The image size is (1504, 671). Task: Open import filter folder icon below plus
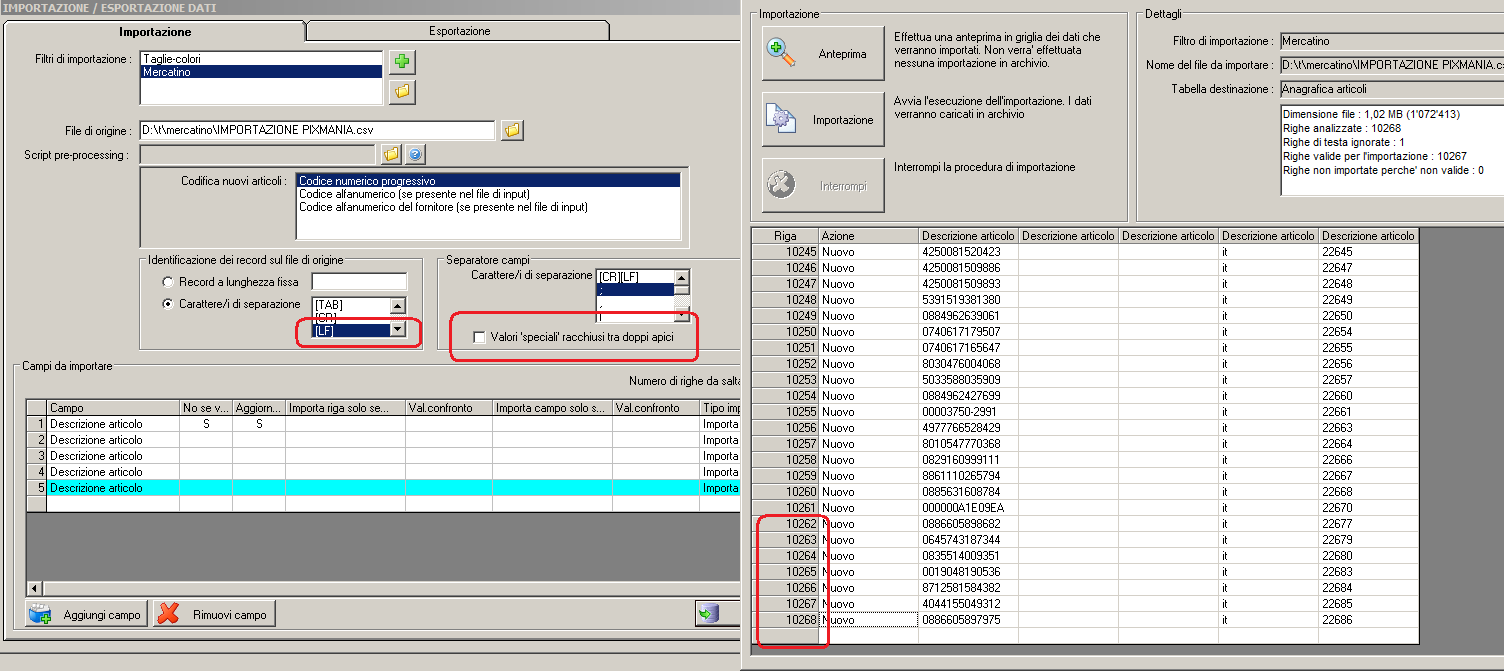(x=402, y=92)
